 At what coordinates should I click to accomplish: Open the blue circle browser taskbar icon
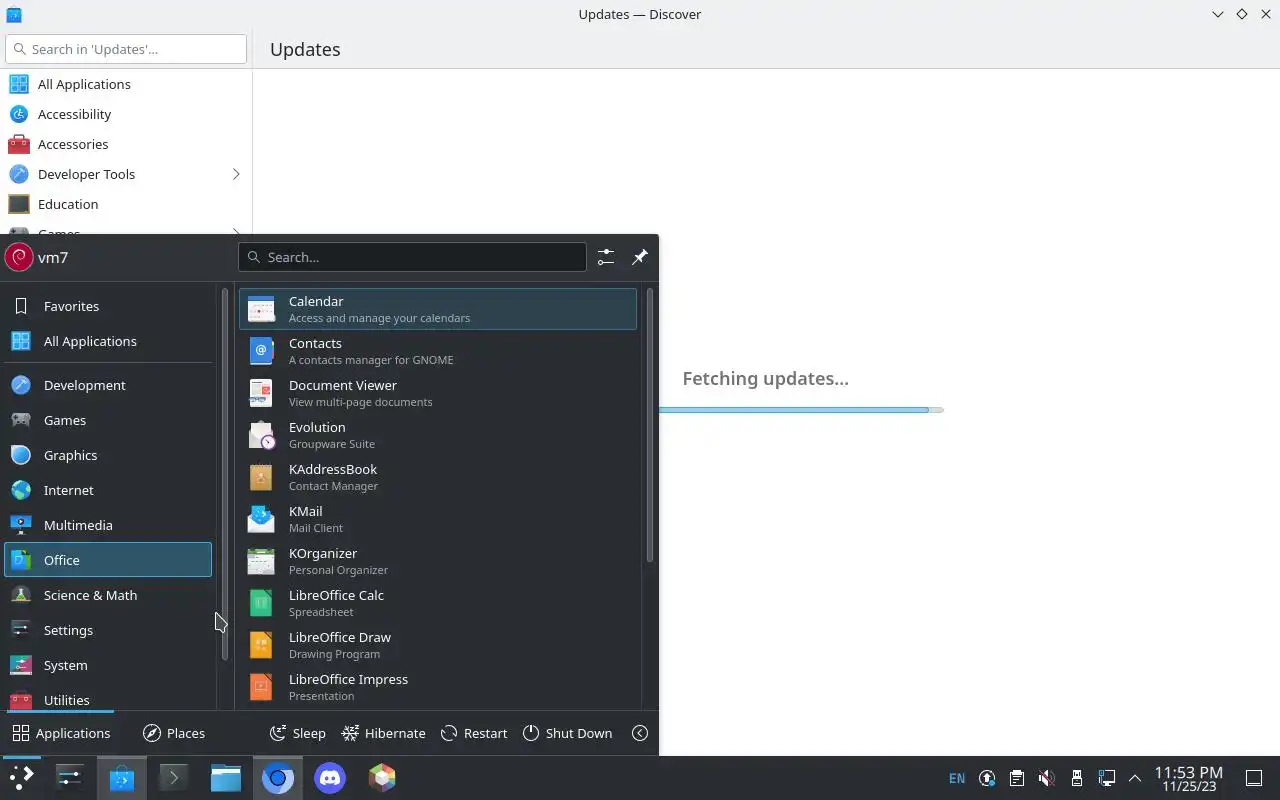click(x=278, y=778)
